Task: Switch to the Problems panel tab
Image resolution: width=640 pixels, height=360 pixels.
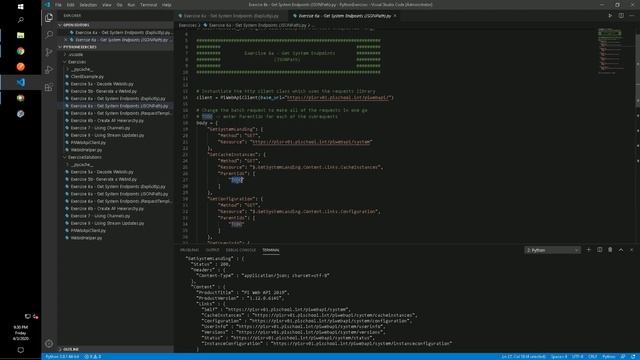Action: tap(189, 250)
